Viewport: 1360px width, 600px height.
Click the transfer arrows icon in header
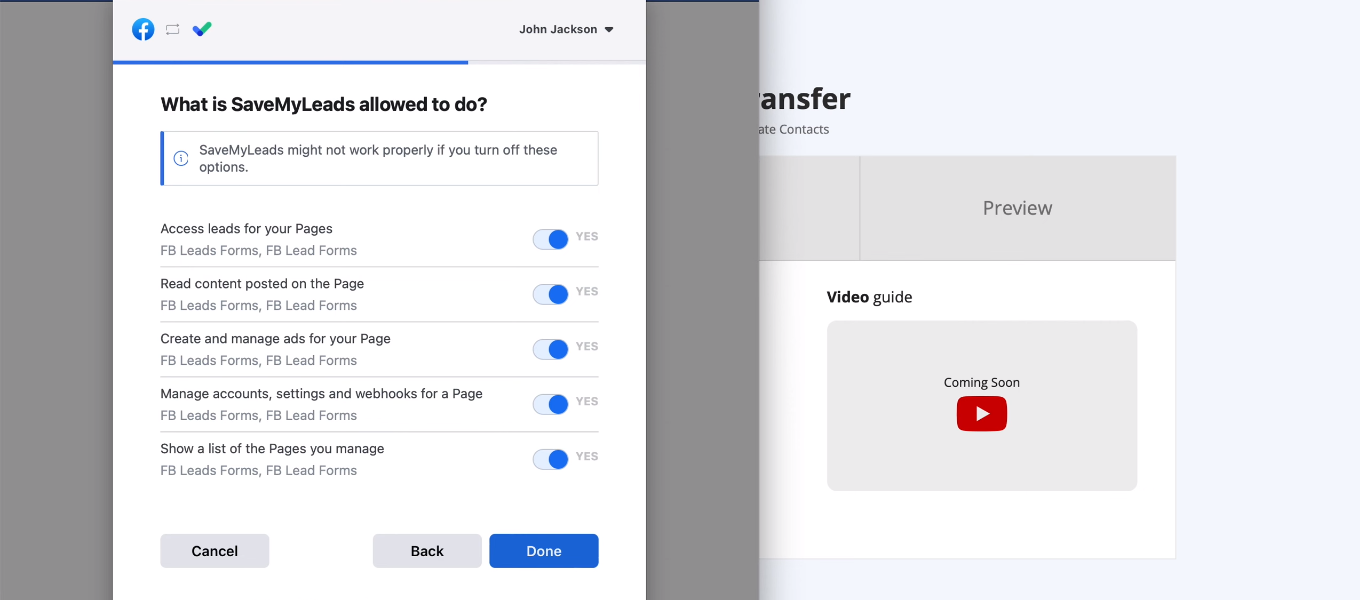[x=172, y=29]
